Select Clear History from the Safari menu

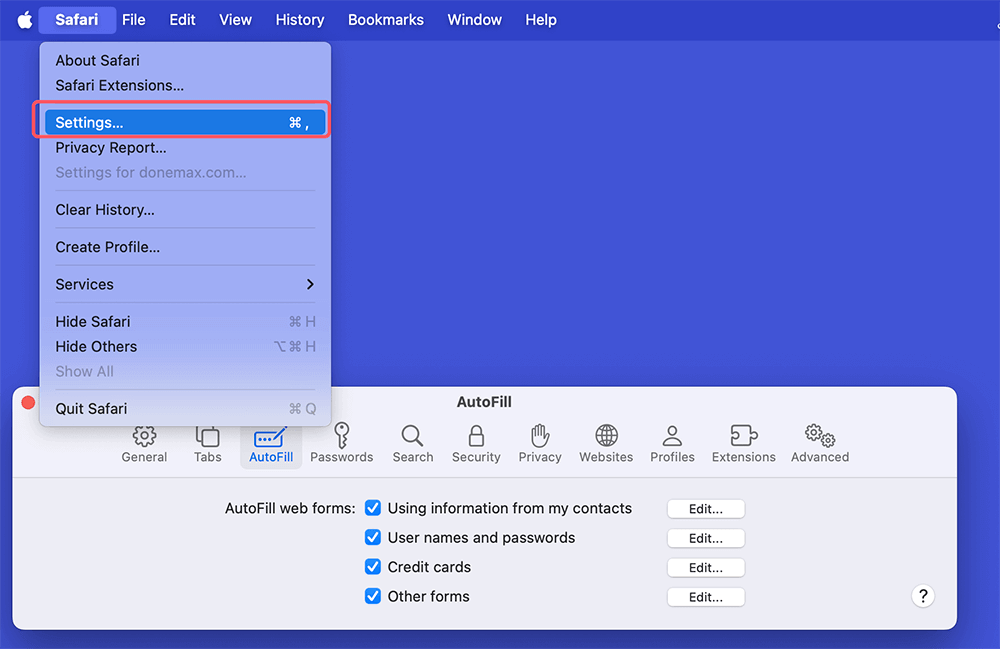pos(105,210)
